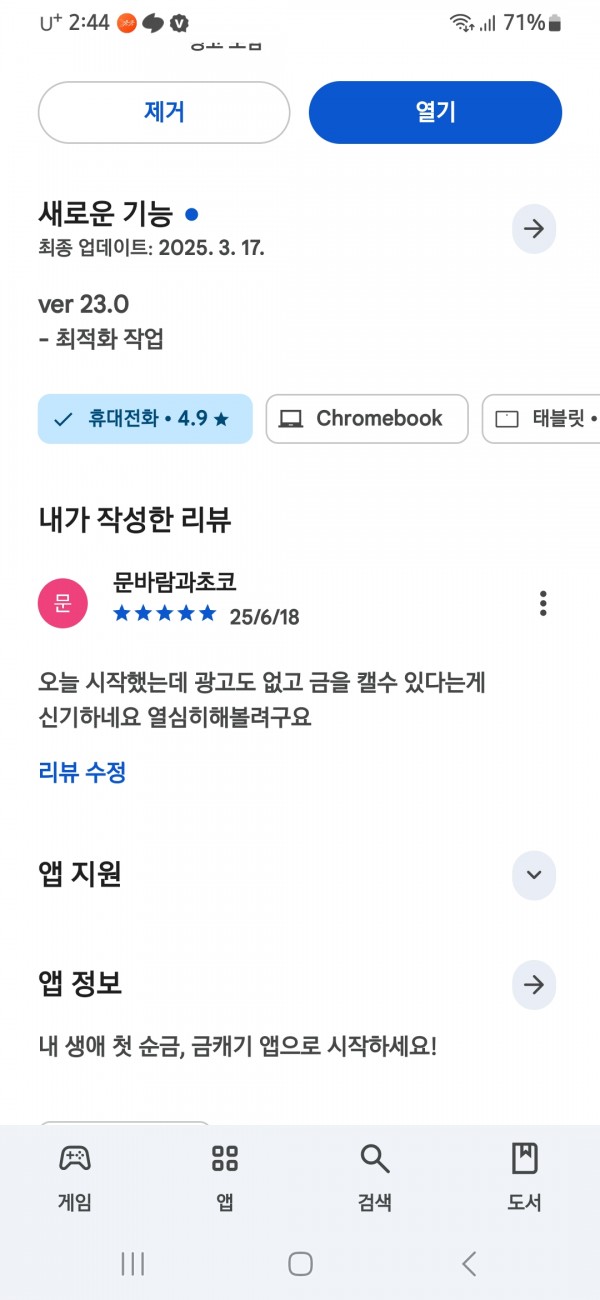
Task: Go to 게임 tab gamepad icon
Action: [x=75, y=1158]
